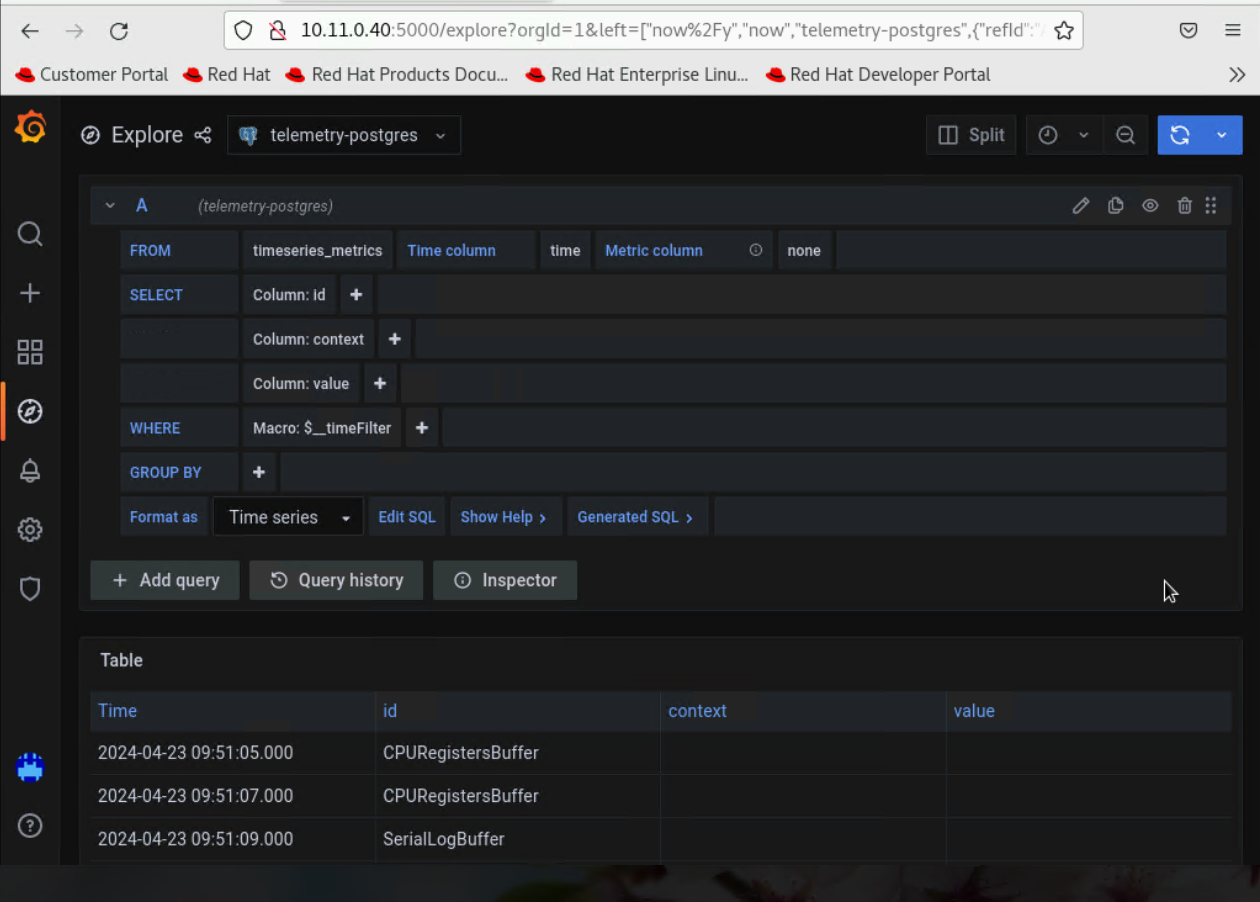Click the Split view button
Screen dimensions: 1260x902
point(971,135)
